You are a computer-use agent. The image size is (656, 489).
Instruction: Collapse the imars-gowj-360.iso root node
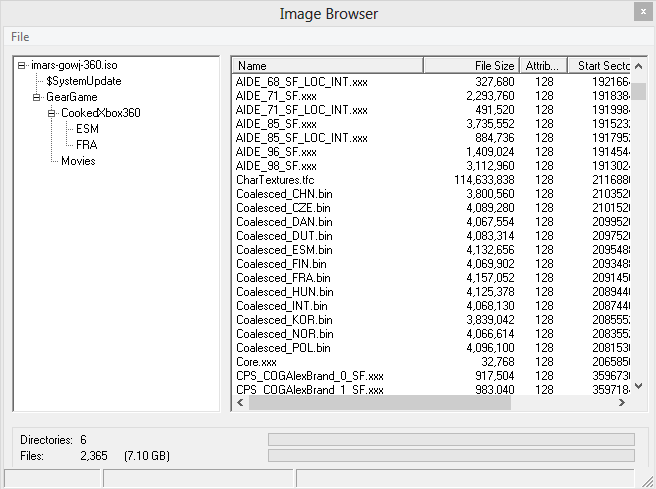pyautogui.click(x=22, y=65)
